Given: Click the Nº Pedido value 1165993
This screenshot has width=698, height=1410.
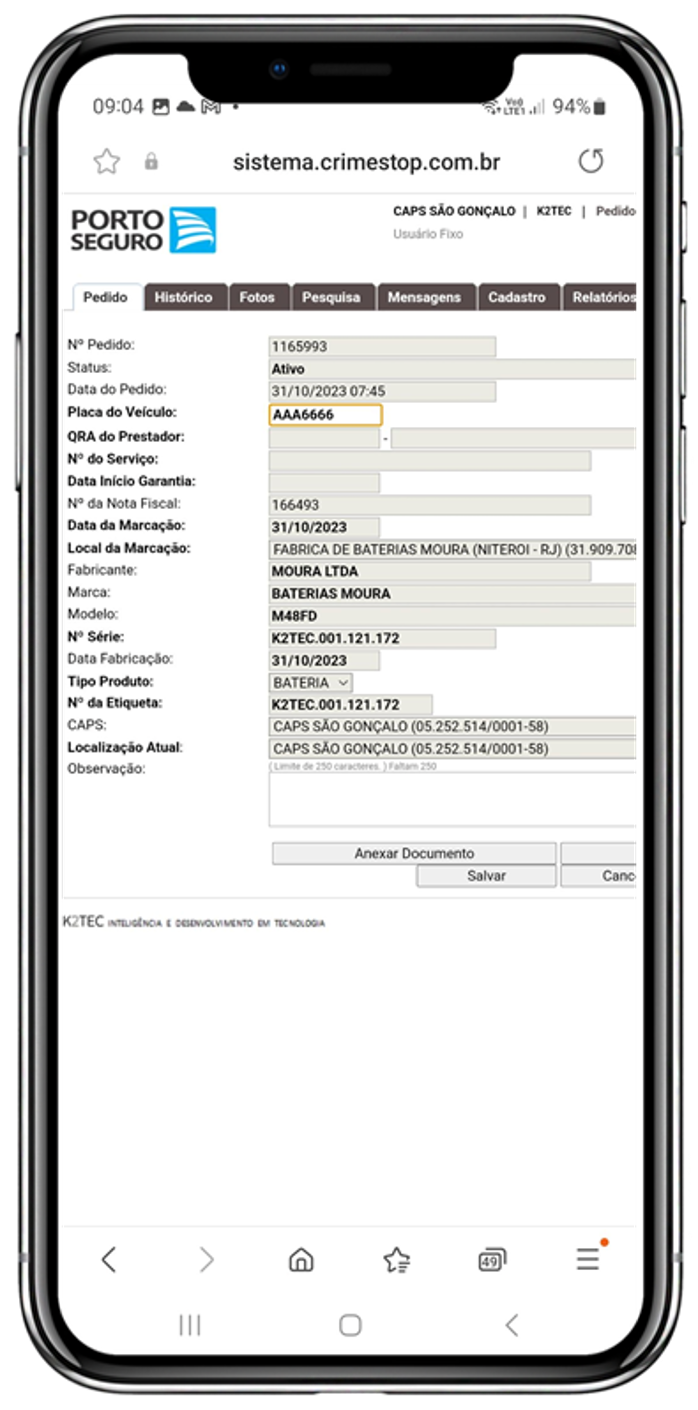Looking at the screenshot, I should pyautogui.click(x=382, y=347).
